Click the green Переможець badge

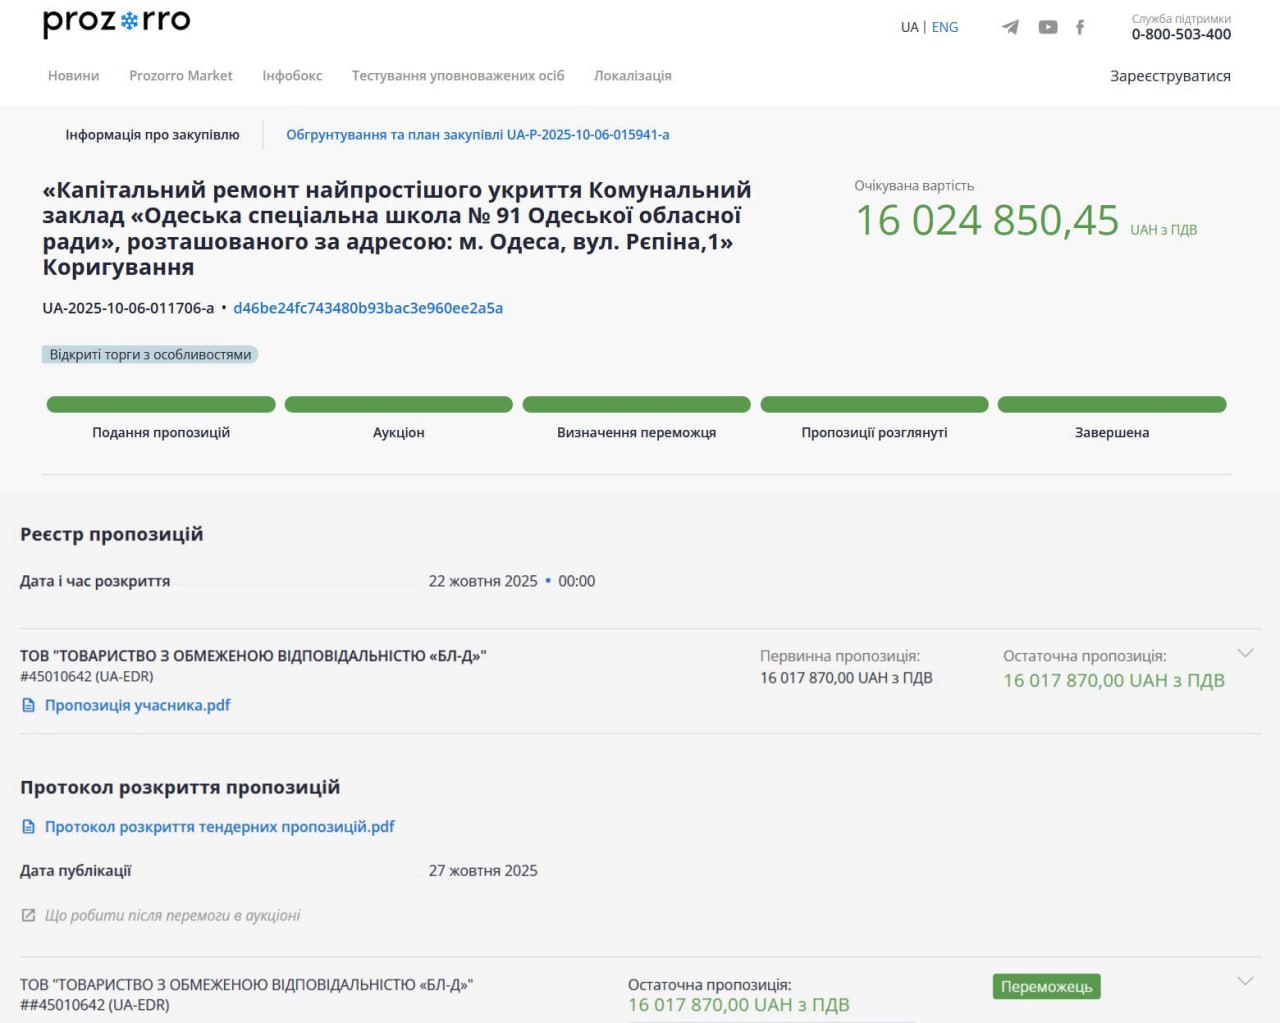pyautogui.click(x=1046, y=987)
